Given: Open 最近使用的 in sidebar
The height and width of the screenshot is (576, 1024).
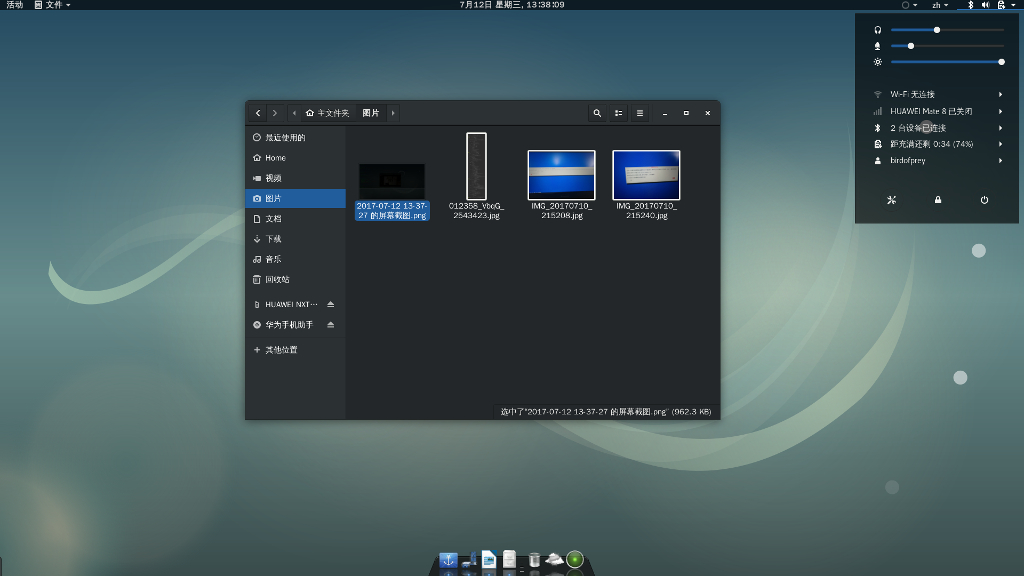Looking at the screenshot, I should click(295, 138).
